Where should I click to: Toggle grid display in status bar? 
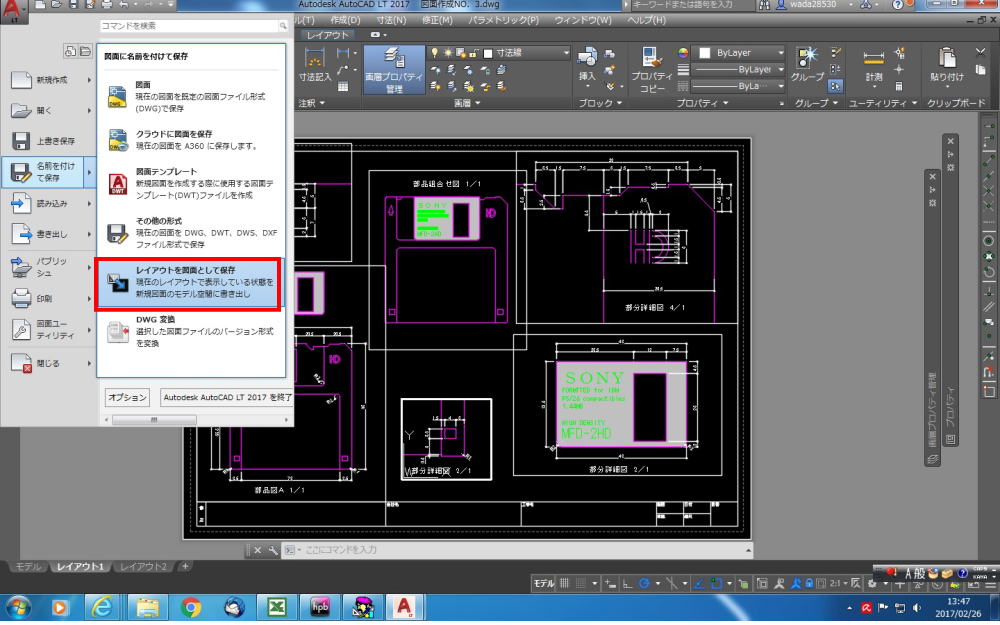564,583
